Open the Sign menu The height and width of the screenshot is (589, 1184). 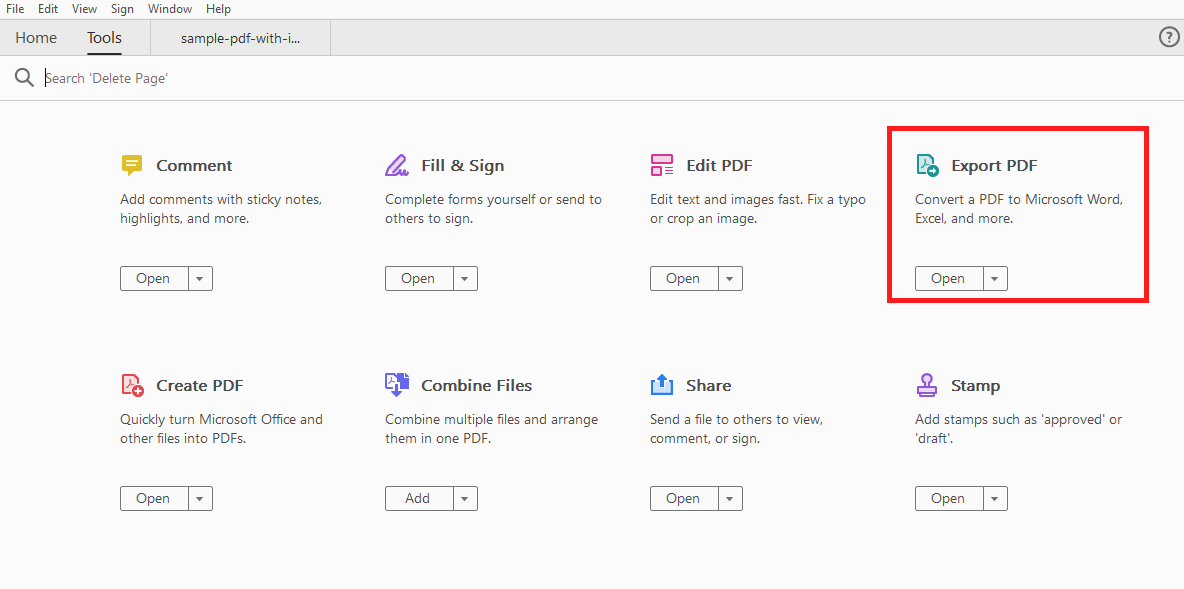tap(122, 8)
